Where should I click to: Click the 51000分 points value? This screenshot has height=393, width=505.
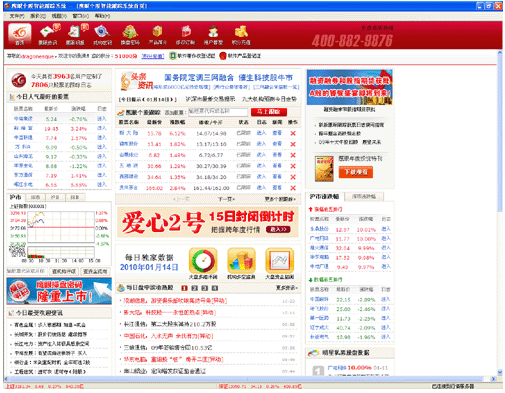[x=126, y=56]
